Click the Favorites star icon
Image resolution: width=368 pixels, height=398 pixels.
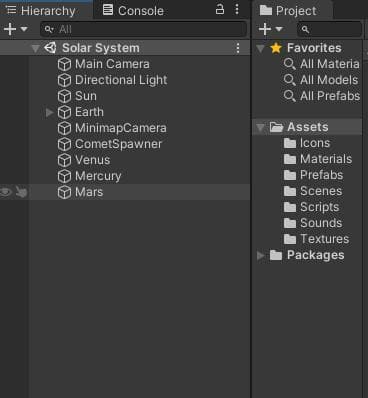tap(276, 48)
